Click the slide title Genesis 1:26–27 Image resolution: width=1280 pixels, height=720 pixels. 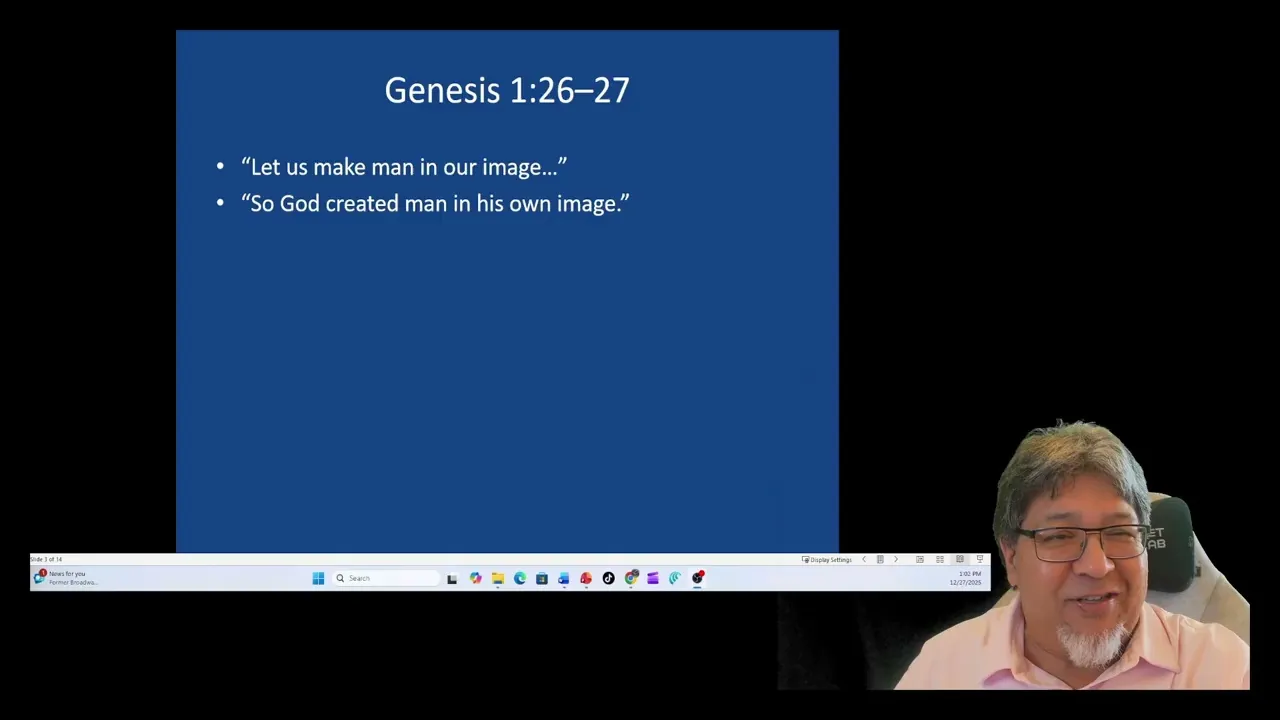point(507,90)
